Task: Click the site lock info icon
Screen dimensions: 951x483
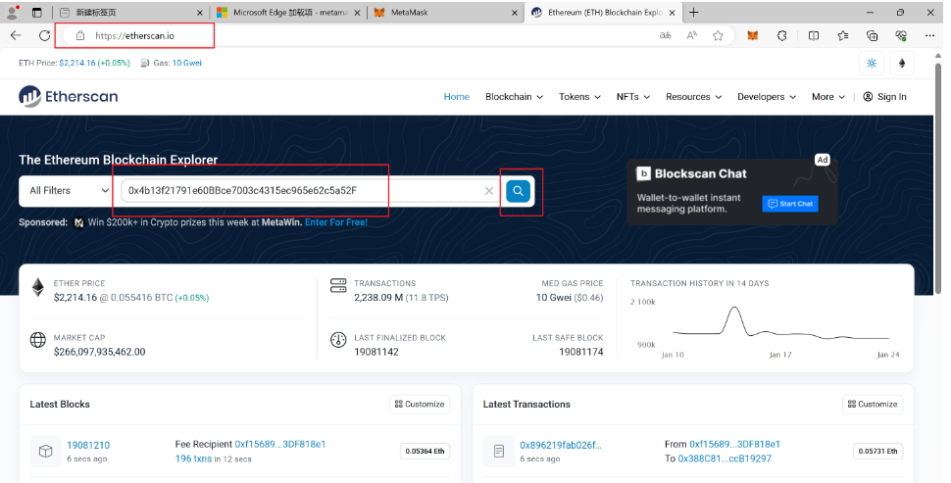Action: coord(80,36)
